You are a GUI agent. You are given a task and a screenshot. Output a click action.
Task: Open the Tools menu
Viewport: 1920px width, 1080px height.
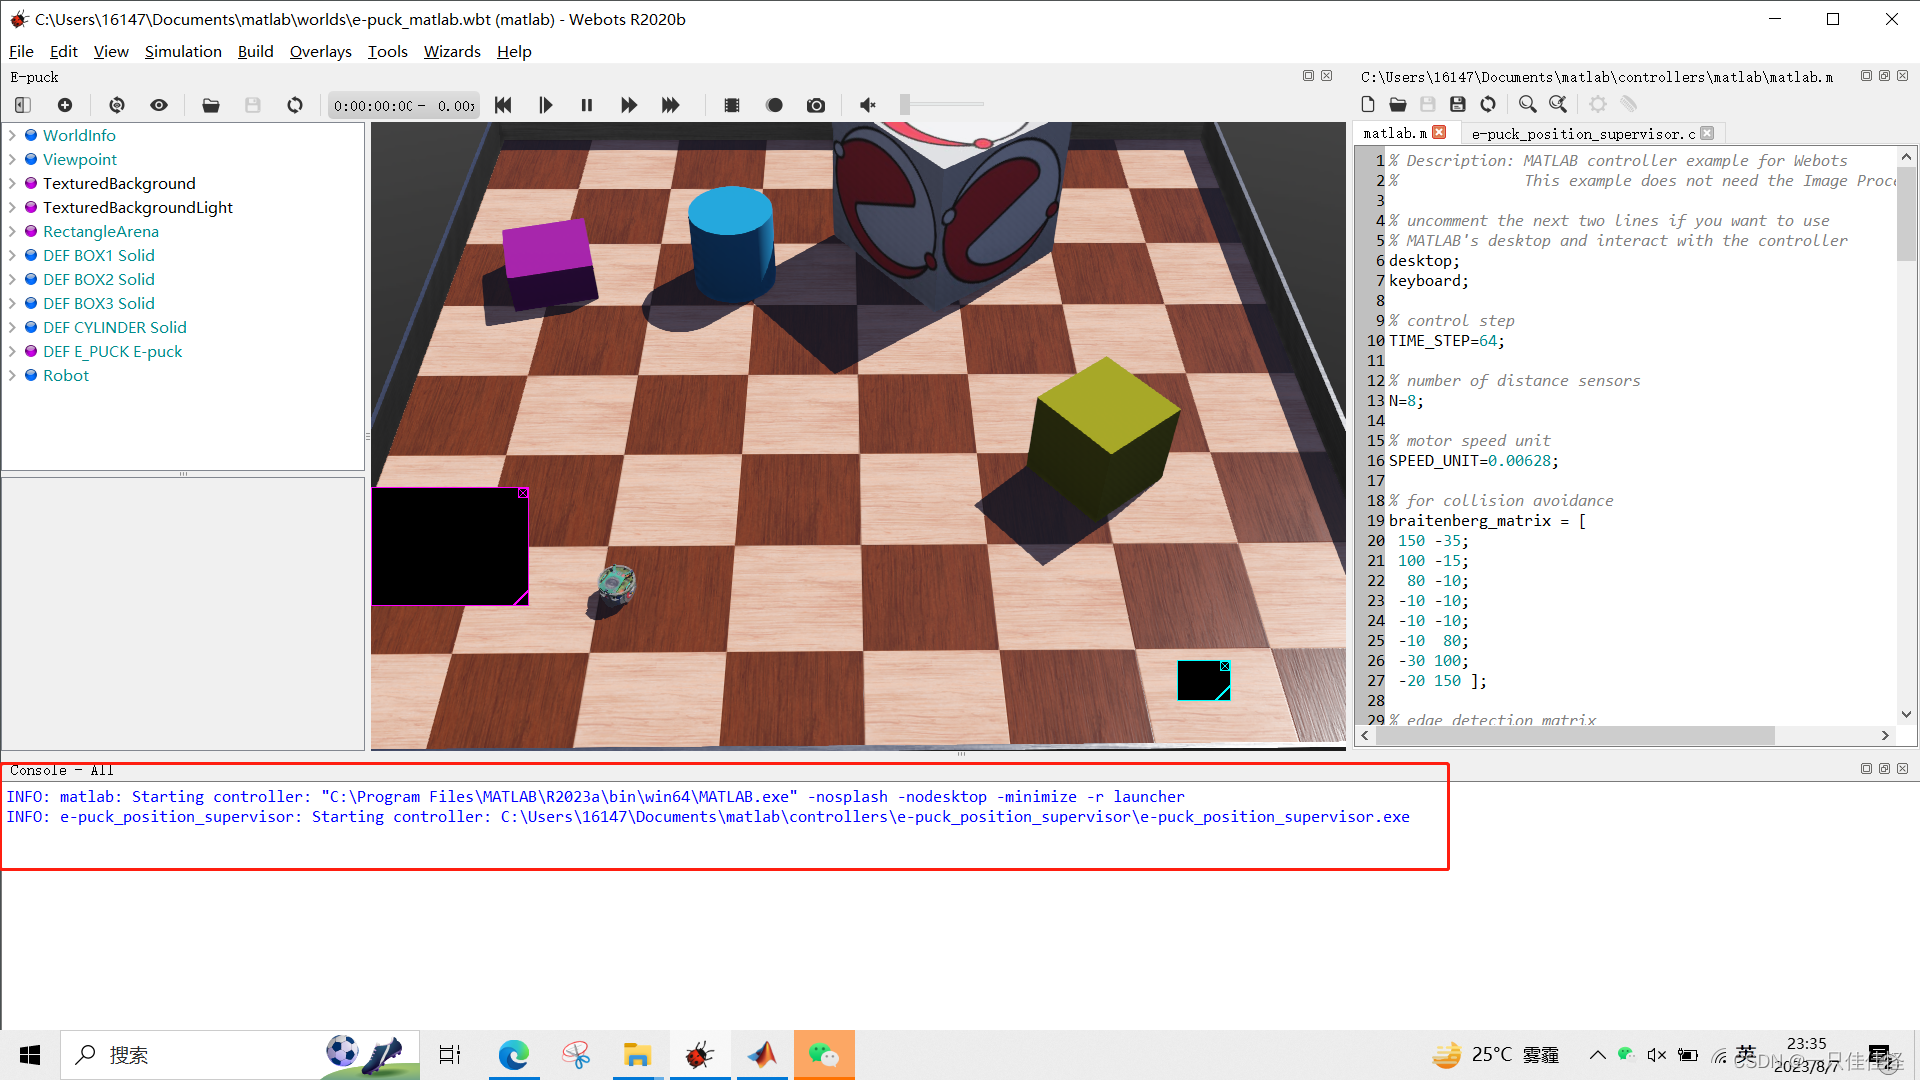[387, 51]
